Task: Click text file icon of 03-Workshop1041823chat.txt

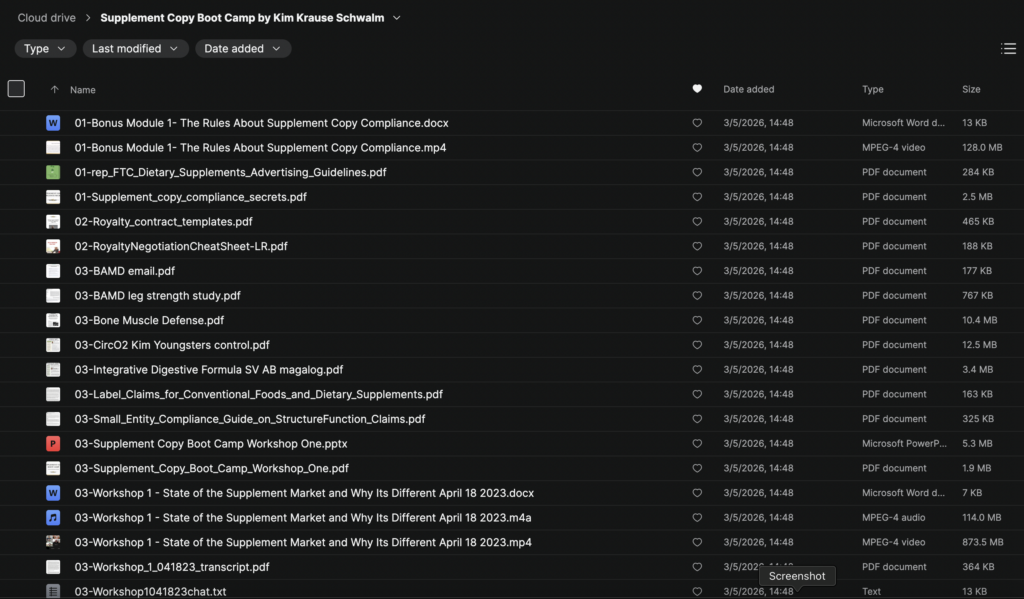Action: pos(53,591)
